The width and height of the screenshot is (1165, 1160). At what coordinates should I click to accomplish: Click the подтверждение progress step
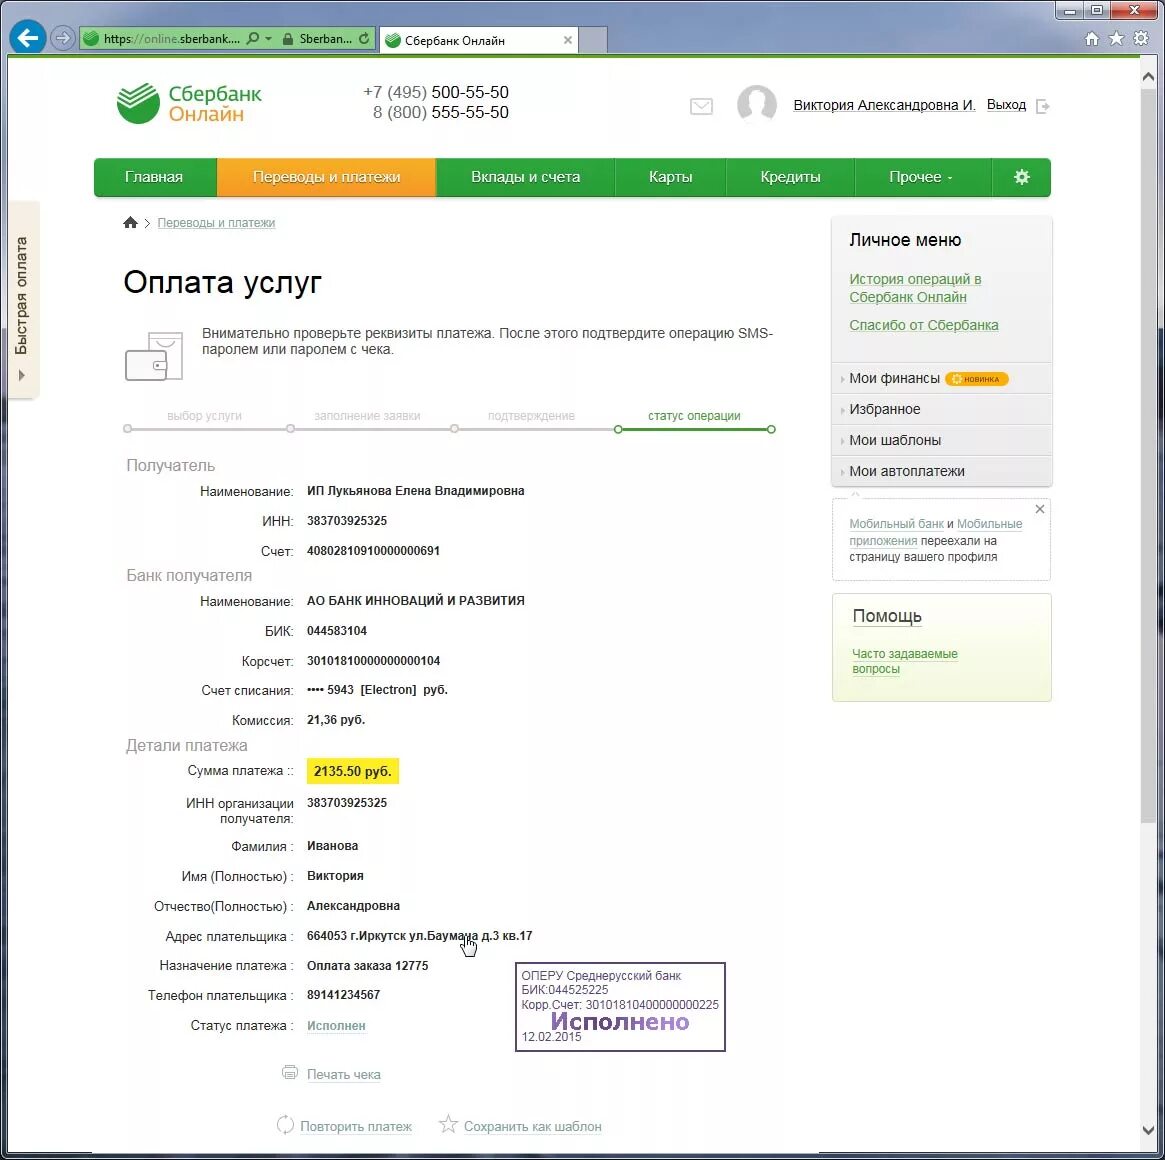click(531, 416)
